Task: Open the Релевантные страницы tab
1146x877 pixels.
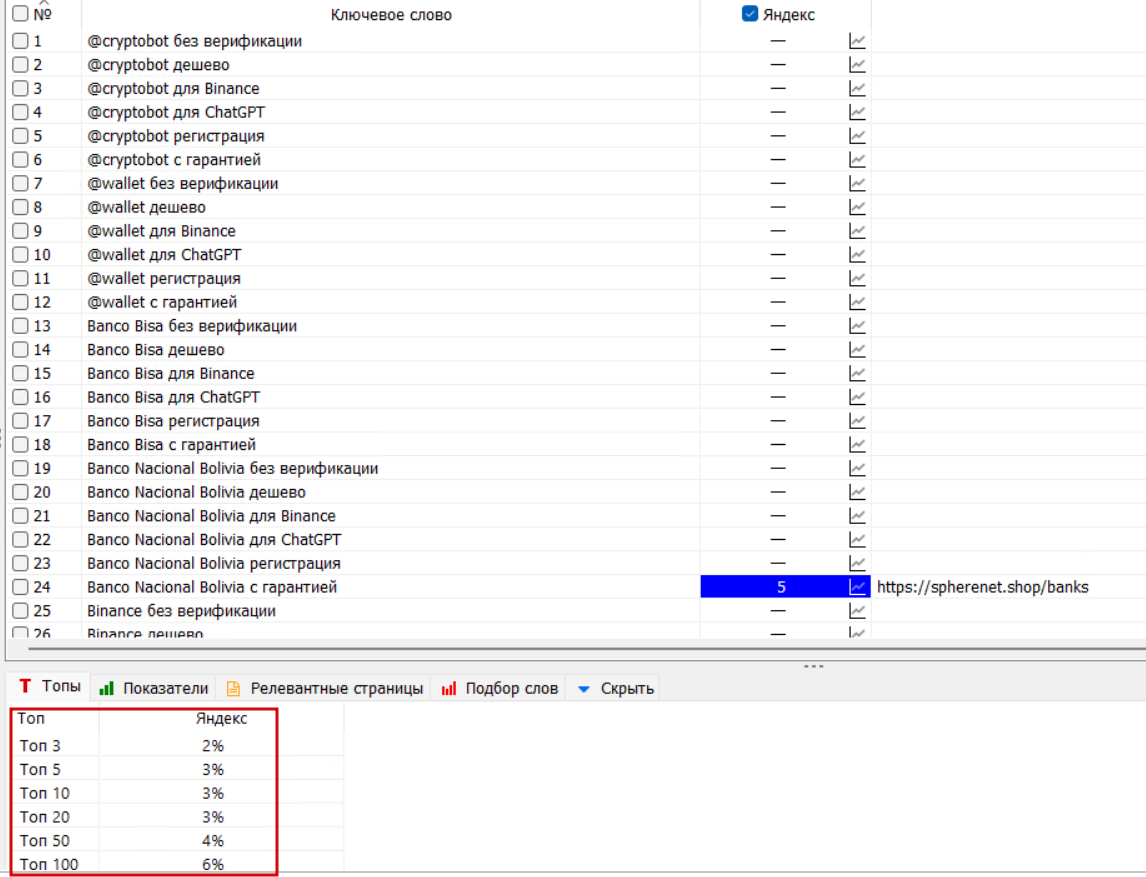Action: [325, 688]
